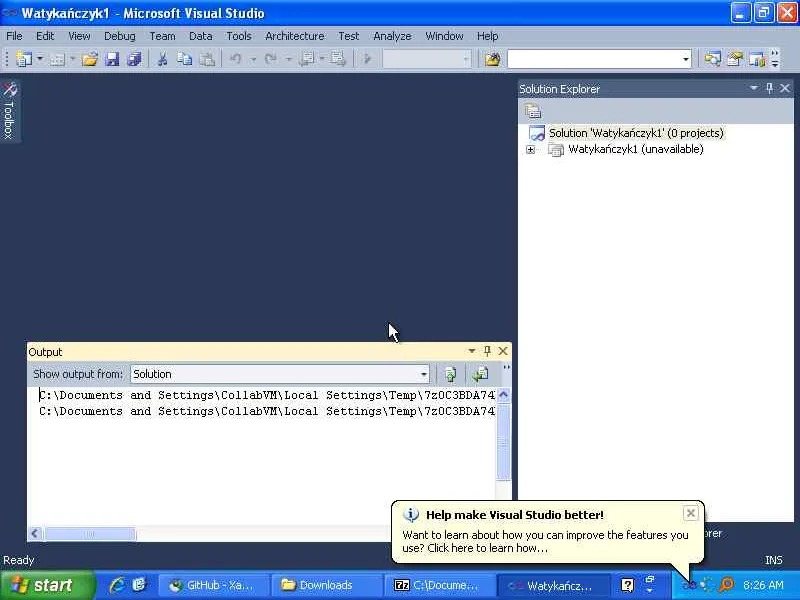This screenshot has height=600, width=800.
Task: Click the Save All icon
Action: [x=134, y=59]
